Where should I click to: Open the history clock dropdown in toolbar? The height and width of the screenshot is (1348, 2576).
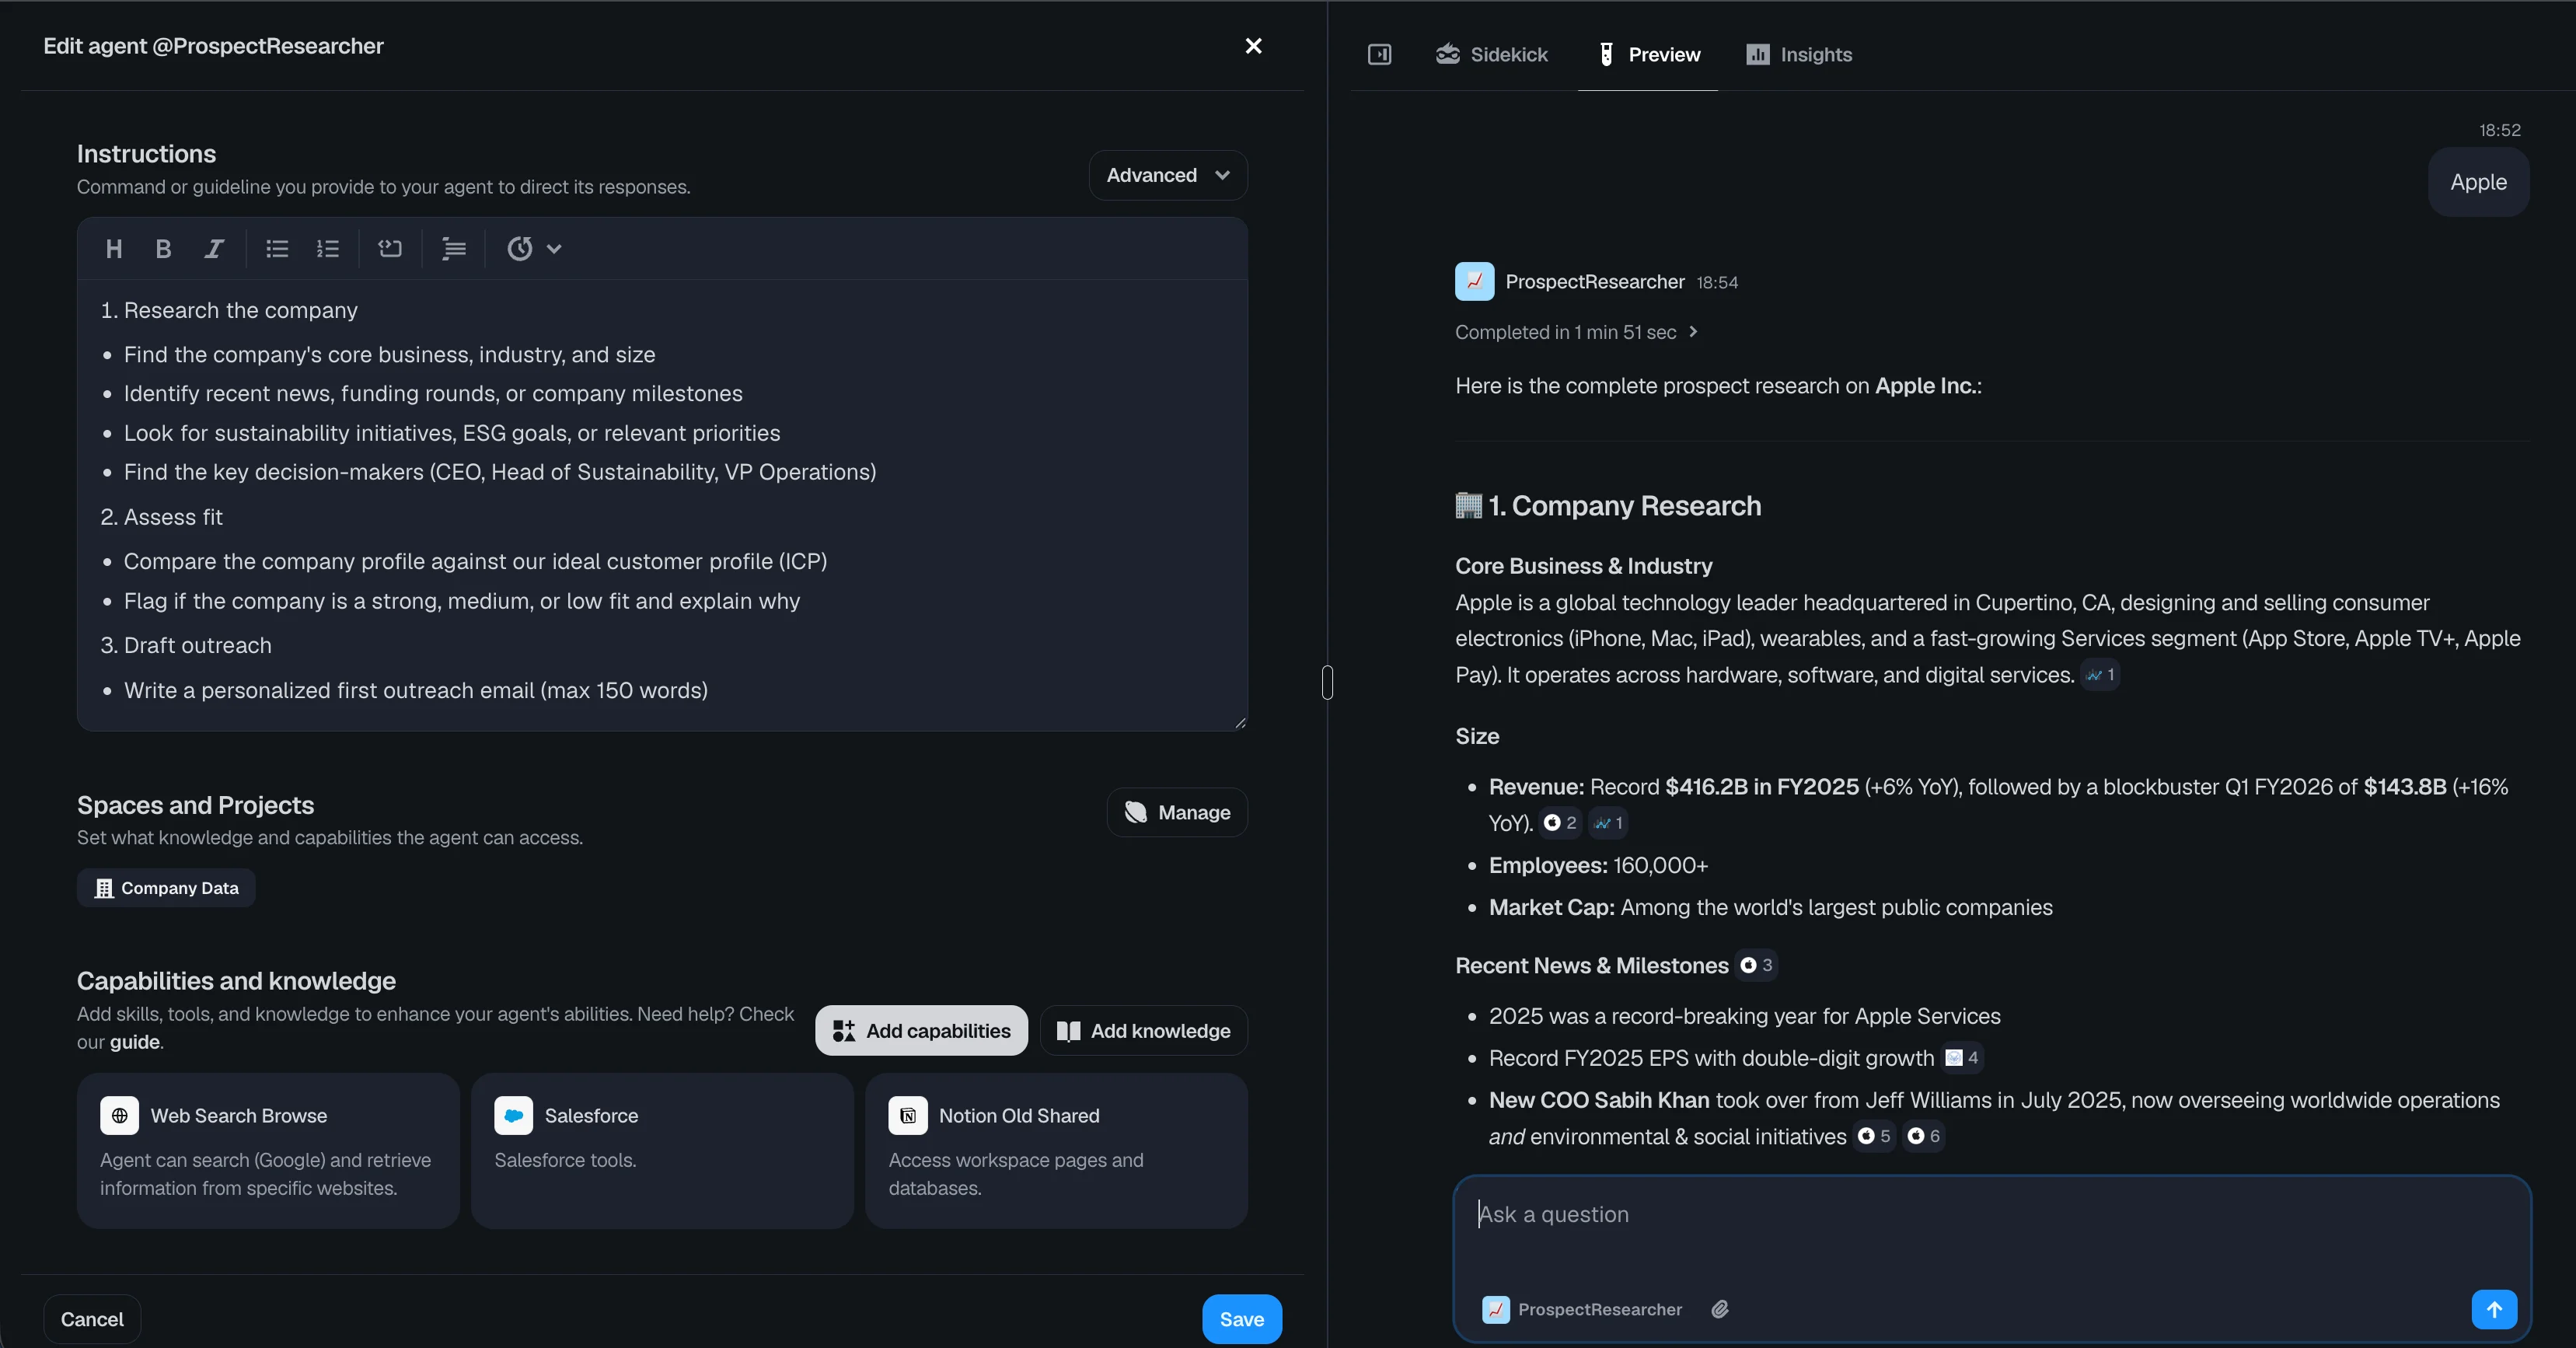click(533, 249)
